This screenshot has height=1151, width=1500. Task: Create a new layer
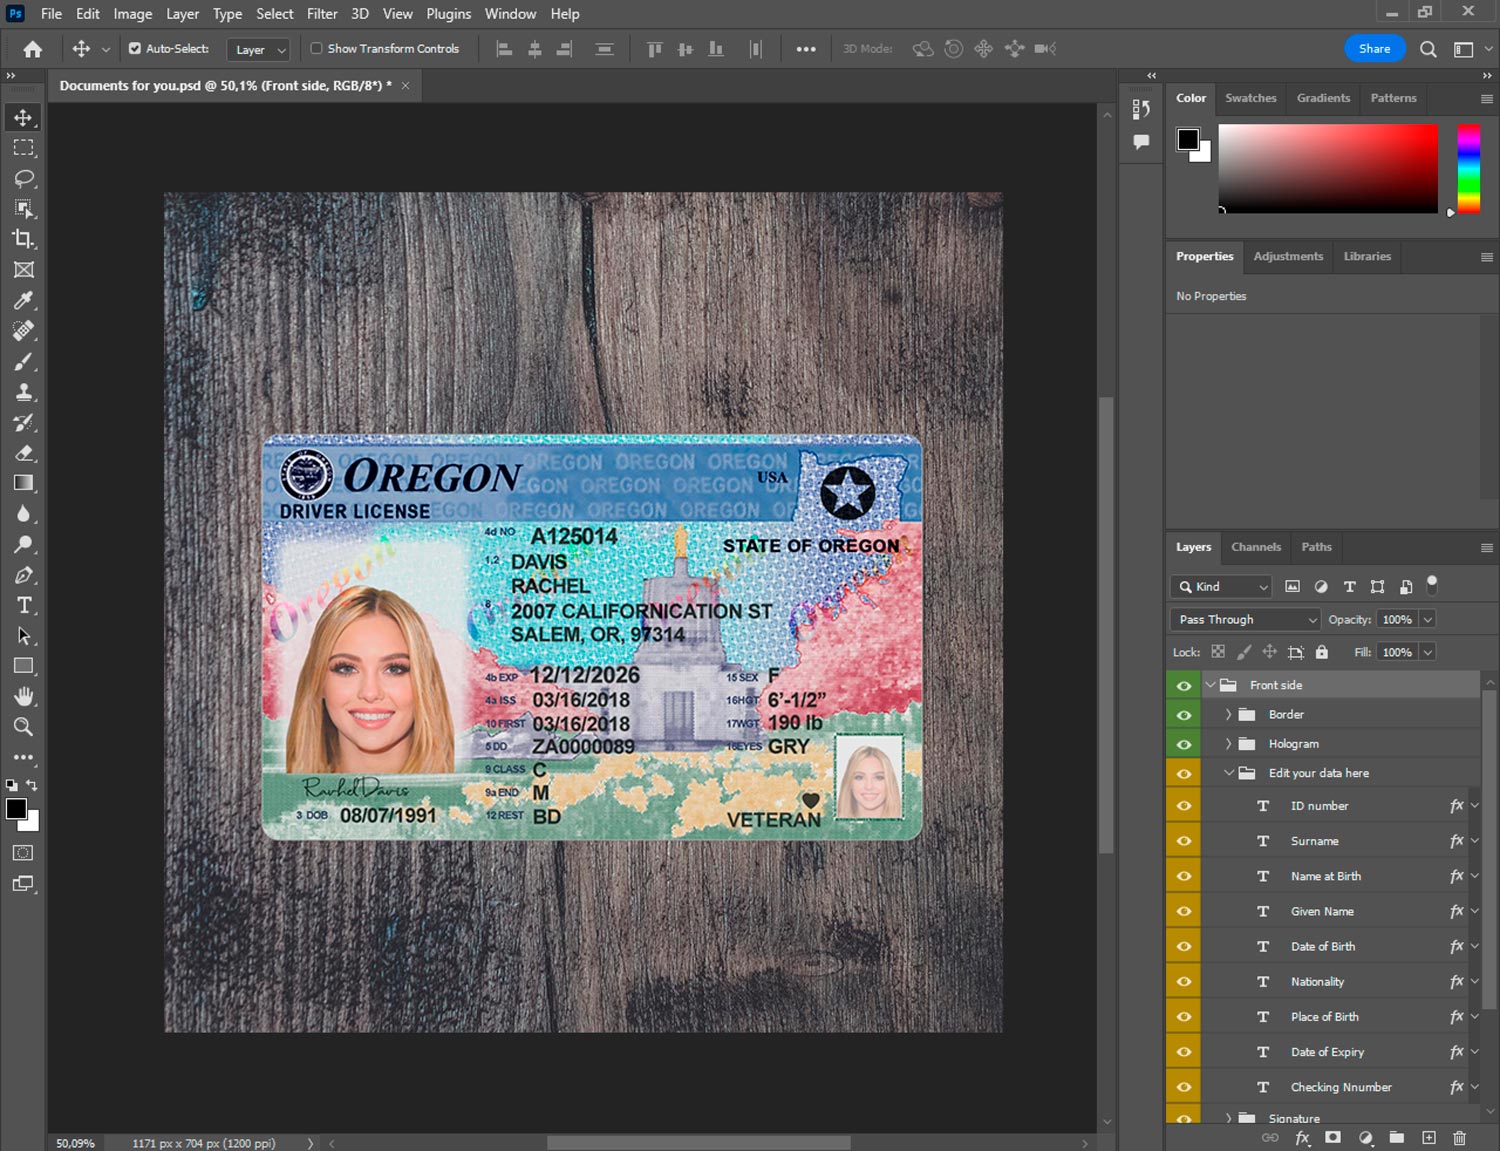click(1429, 1138)
